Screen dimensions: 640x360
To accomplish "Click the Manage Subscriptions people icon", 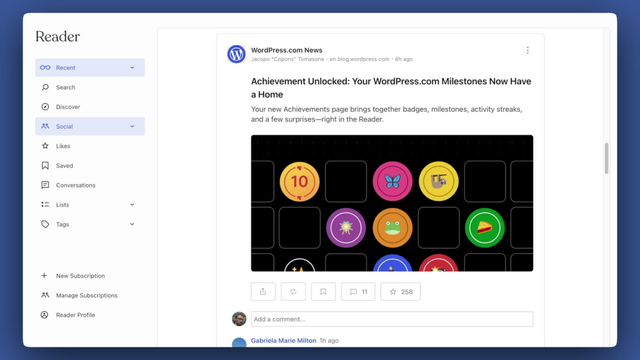I will 45,295.
